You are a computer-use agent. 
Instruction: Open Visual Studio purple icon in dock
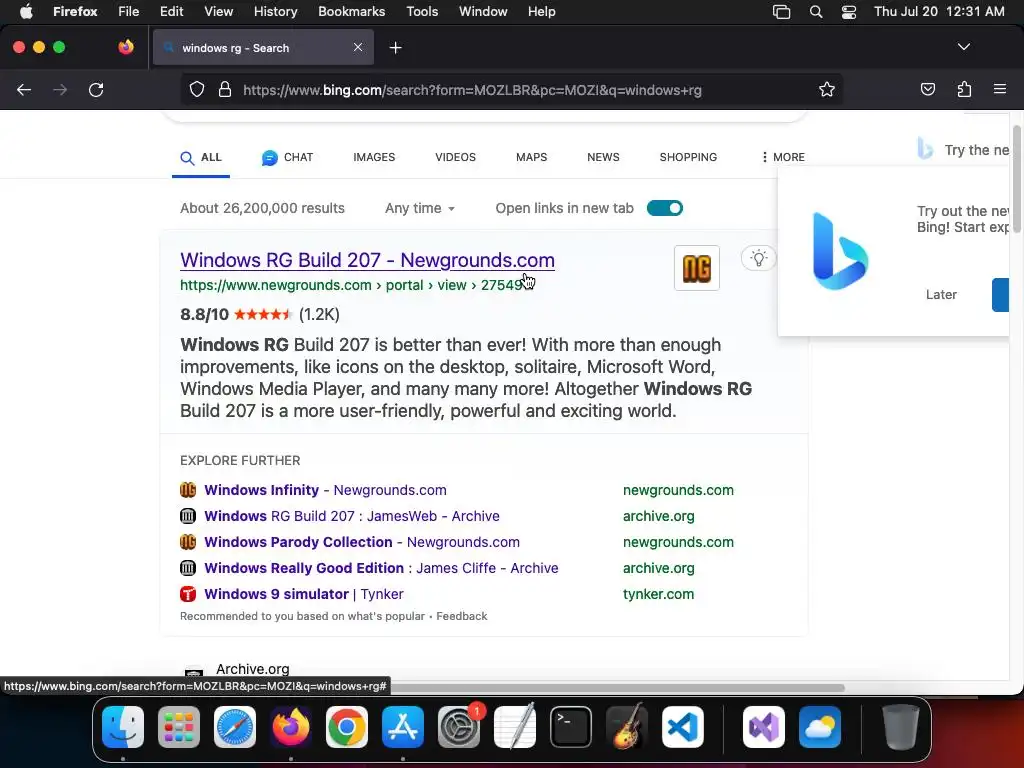pos(763,727)
